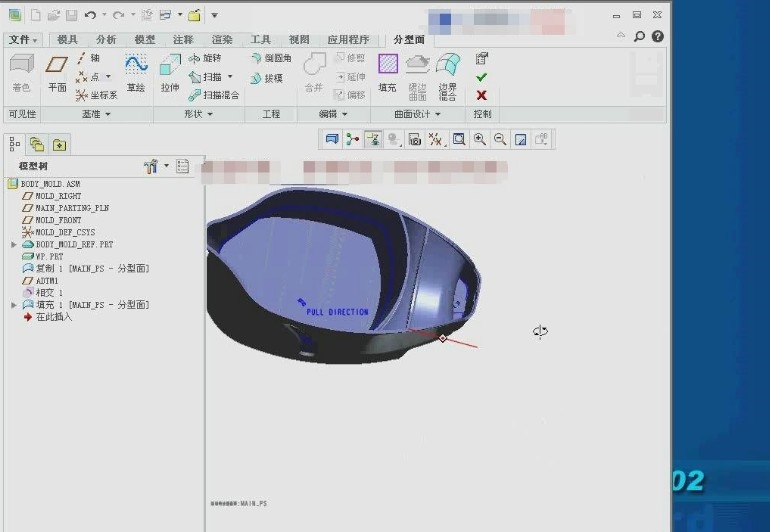Click the Windows switch icon
The width and height of the screenshot is (770, 532).
point(165,15)
